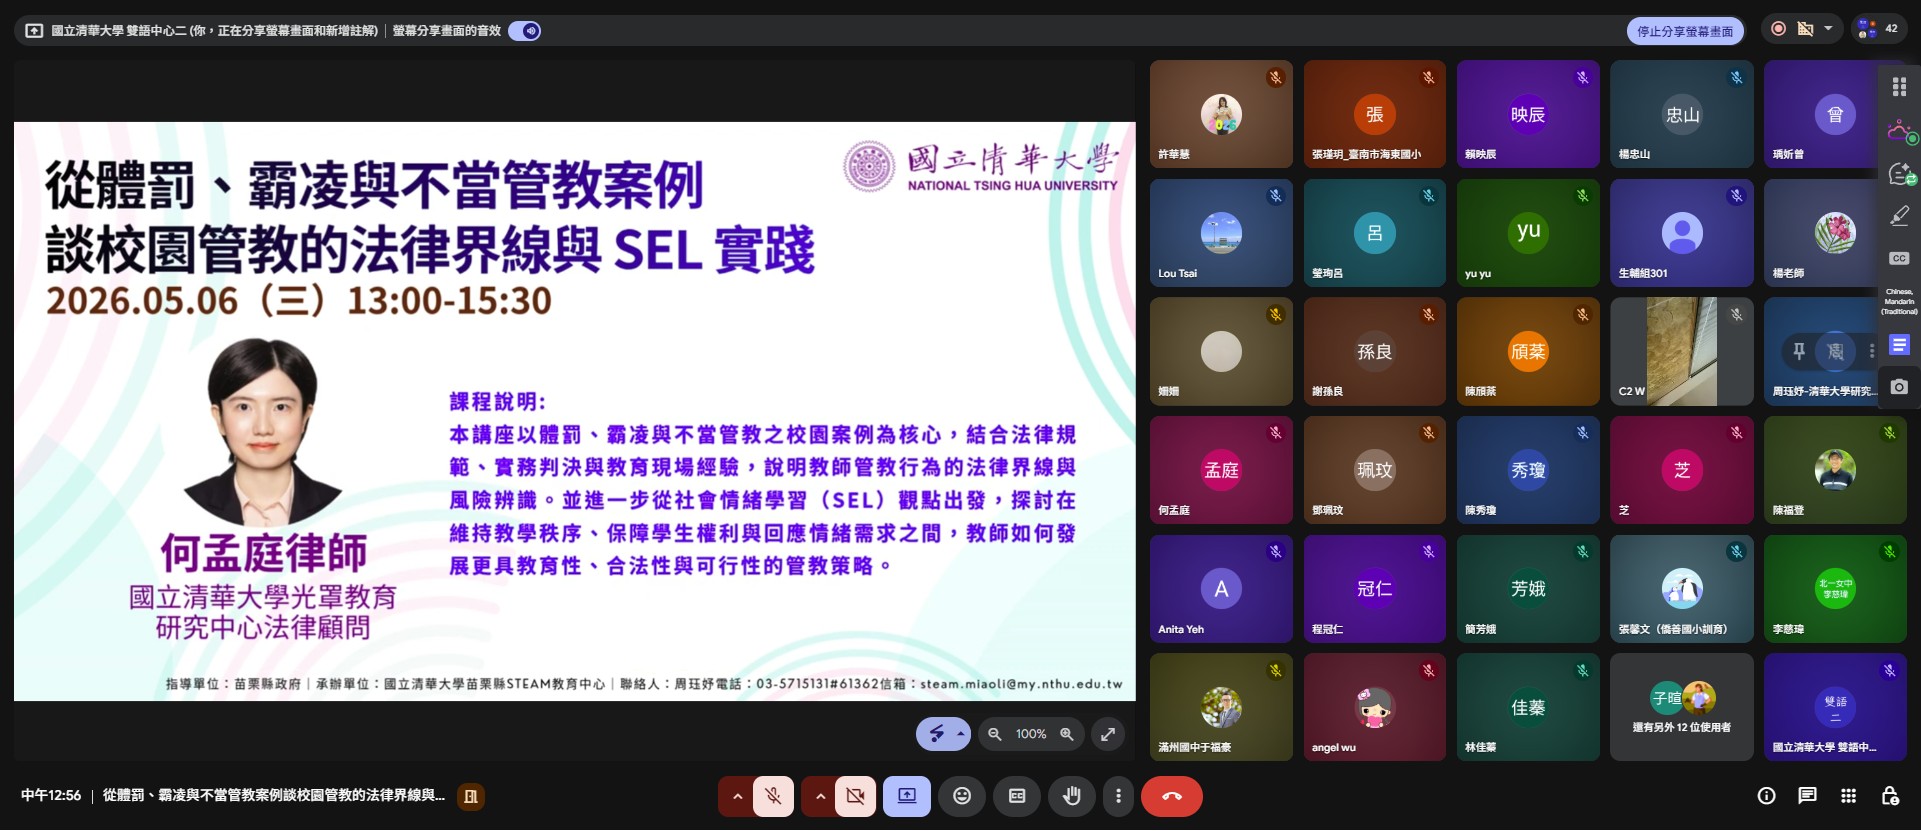Open the emoji reactions button
Screen dimensions: 1921x831
[x=962, y=797]
